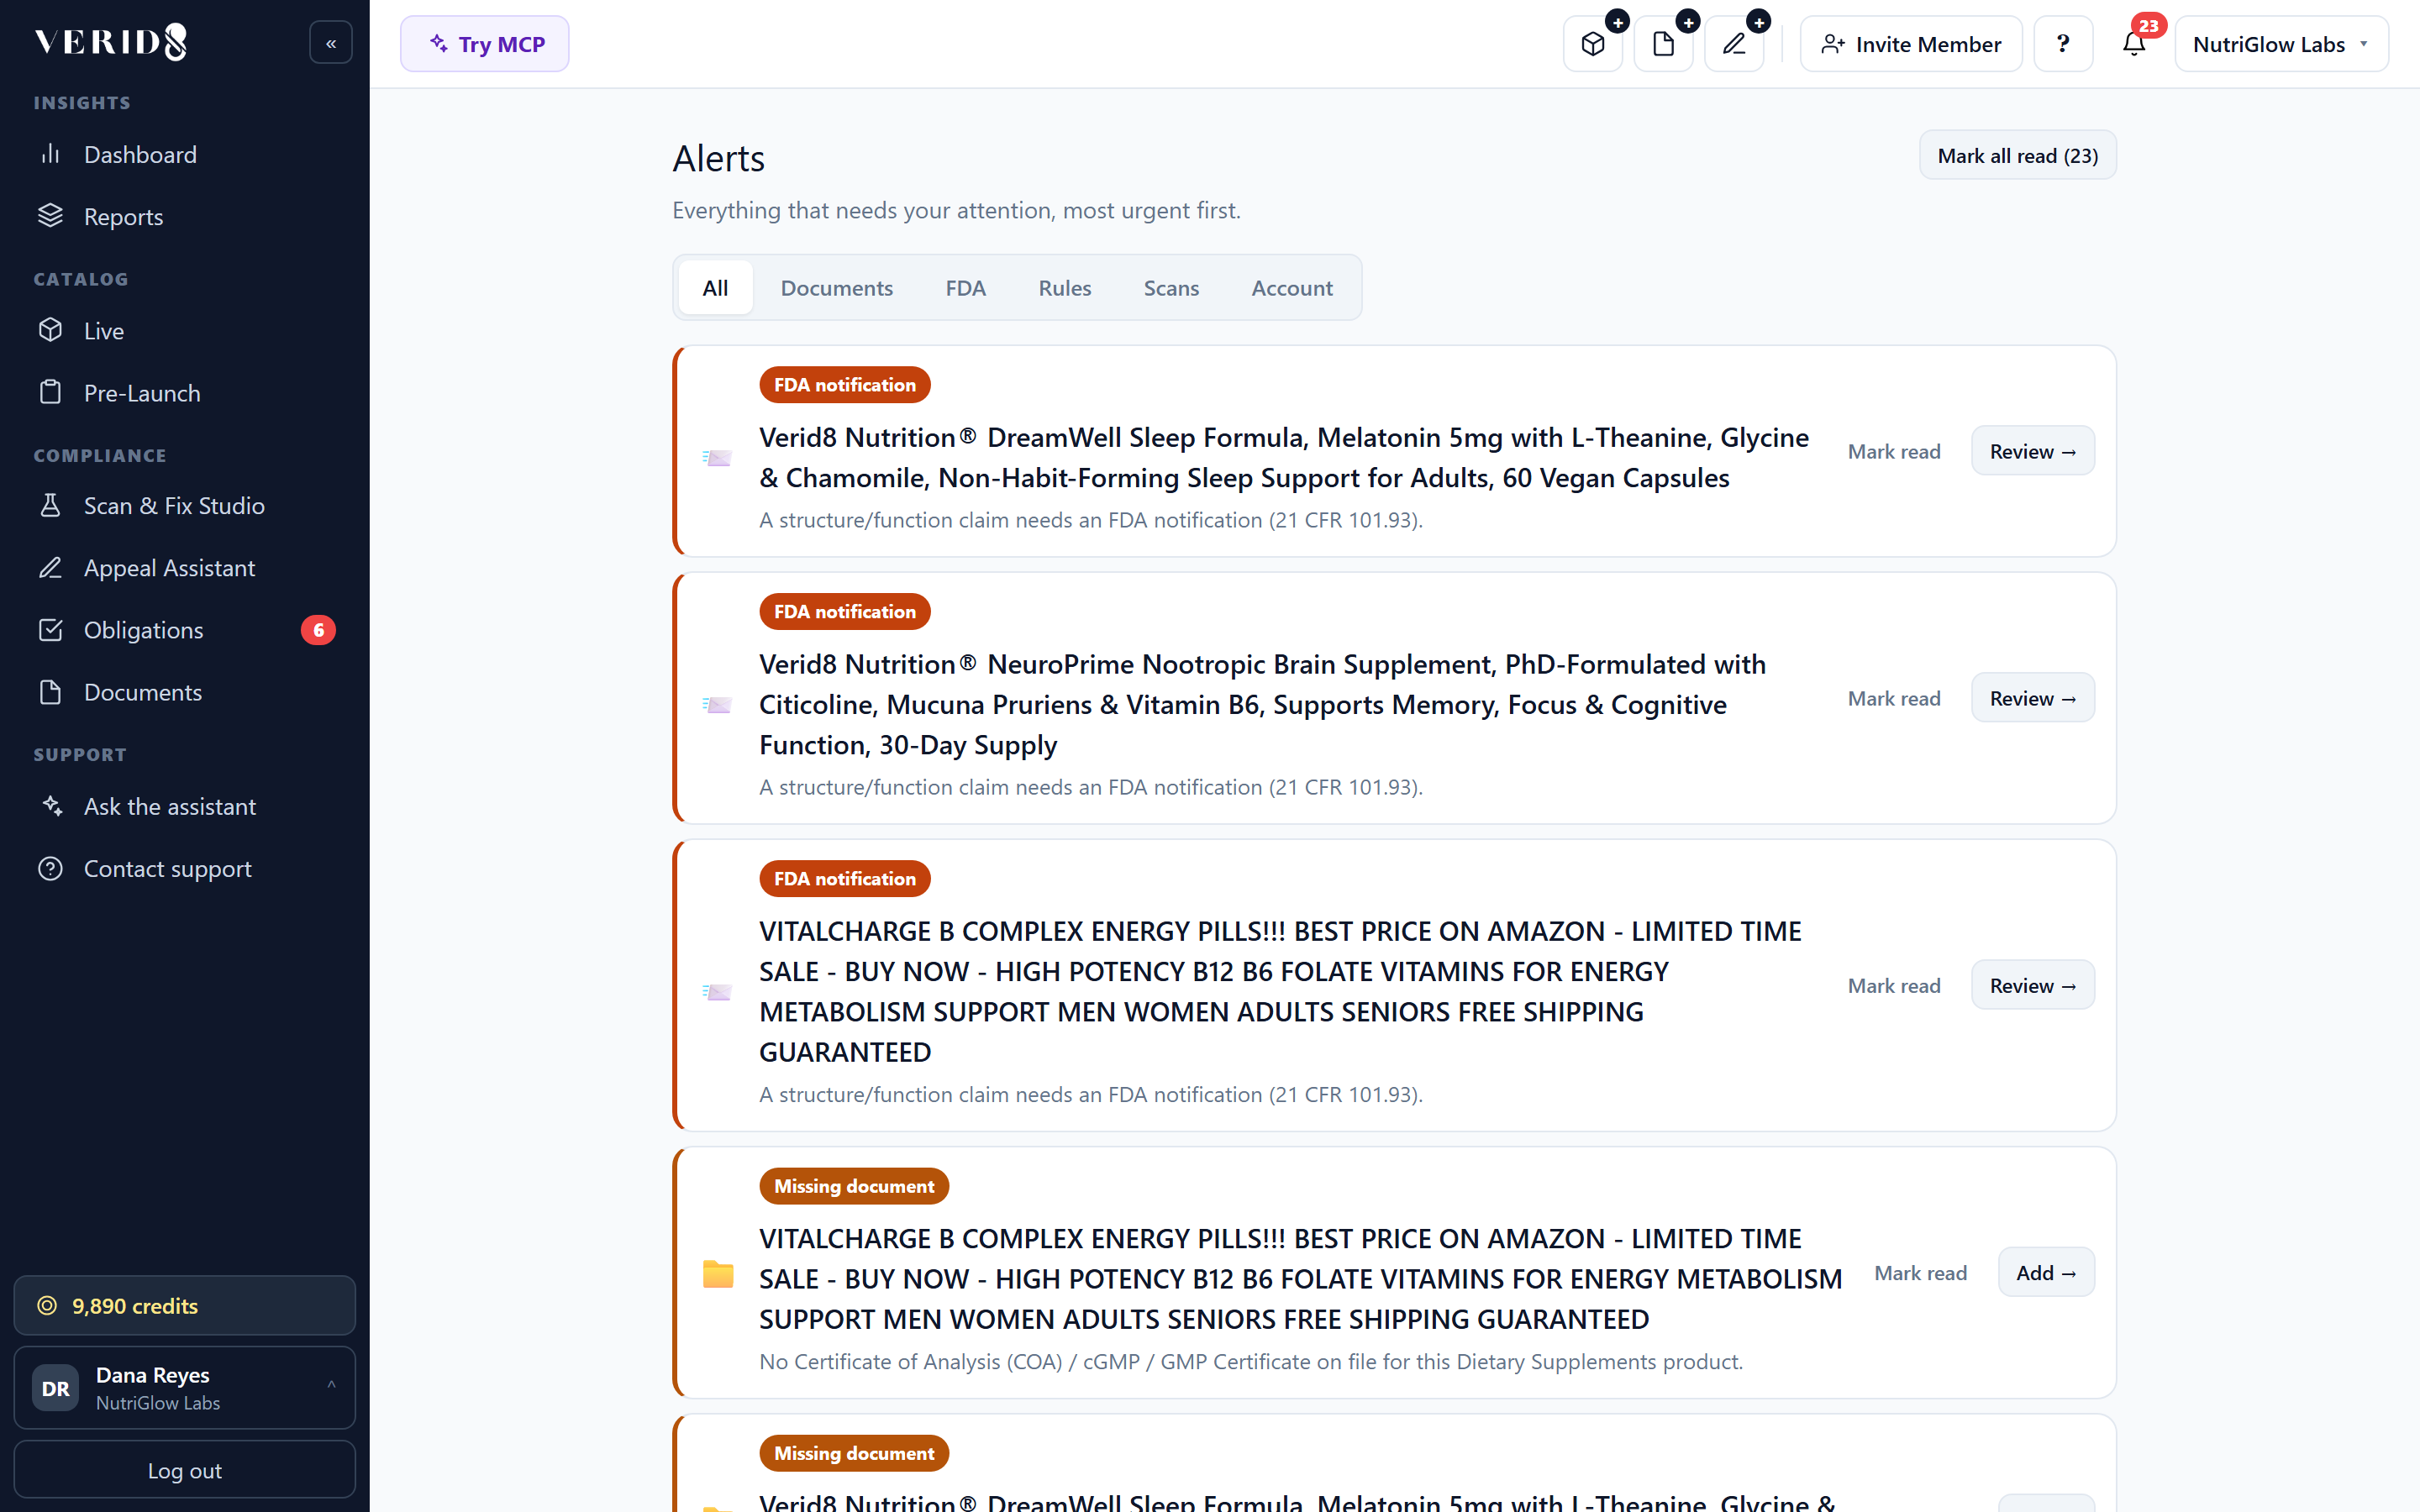Click the add document icon in header
The width and height of the screenshot is (2420, 1512).
point(1664,44)
